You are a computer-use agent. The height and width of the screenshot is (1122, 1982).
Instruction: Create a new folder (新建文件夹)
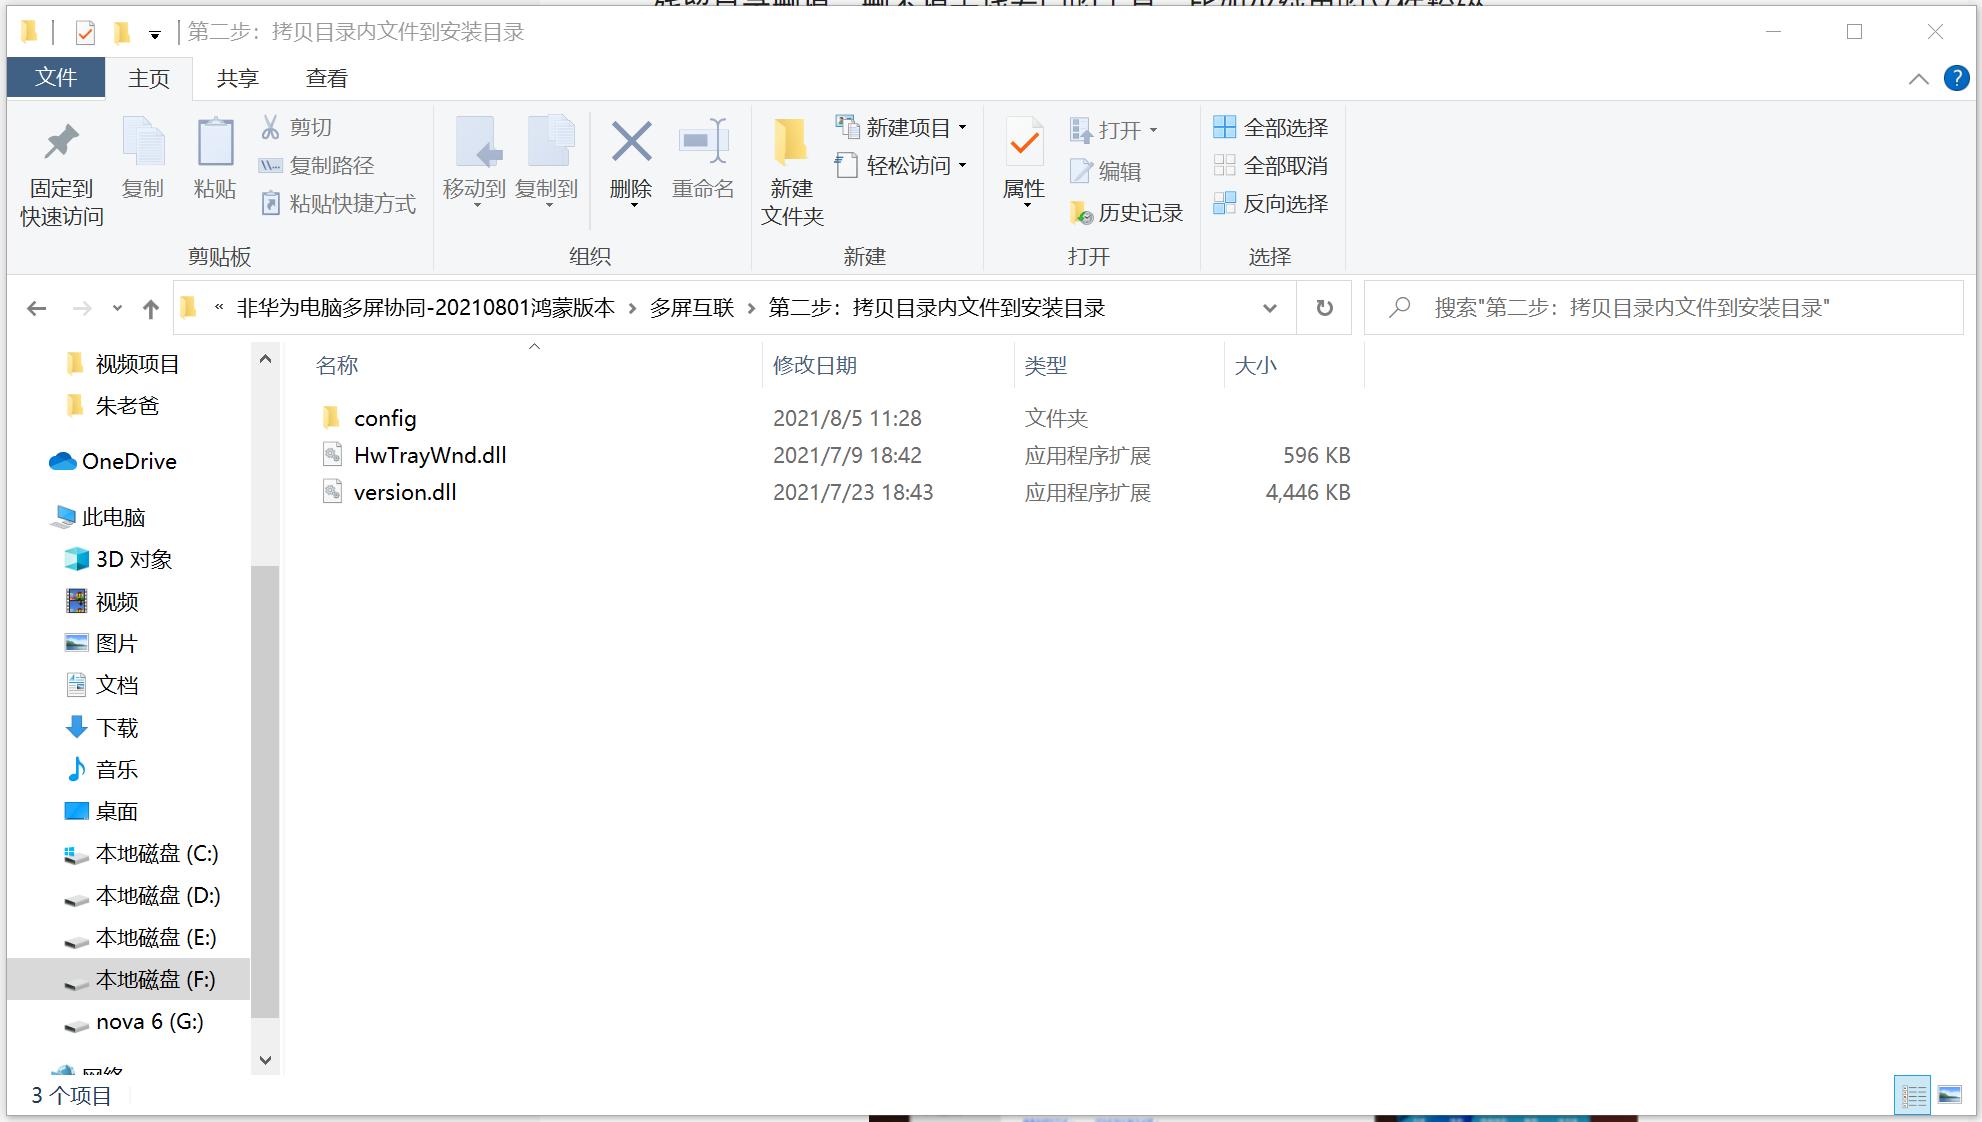(790, 170)
